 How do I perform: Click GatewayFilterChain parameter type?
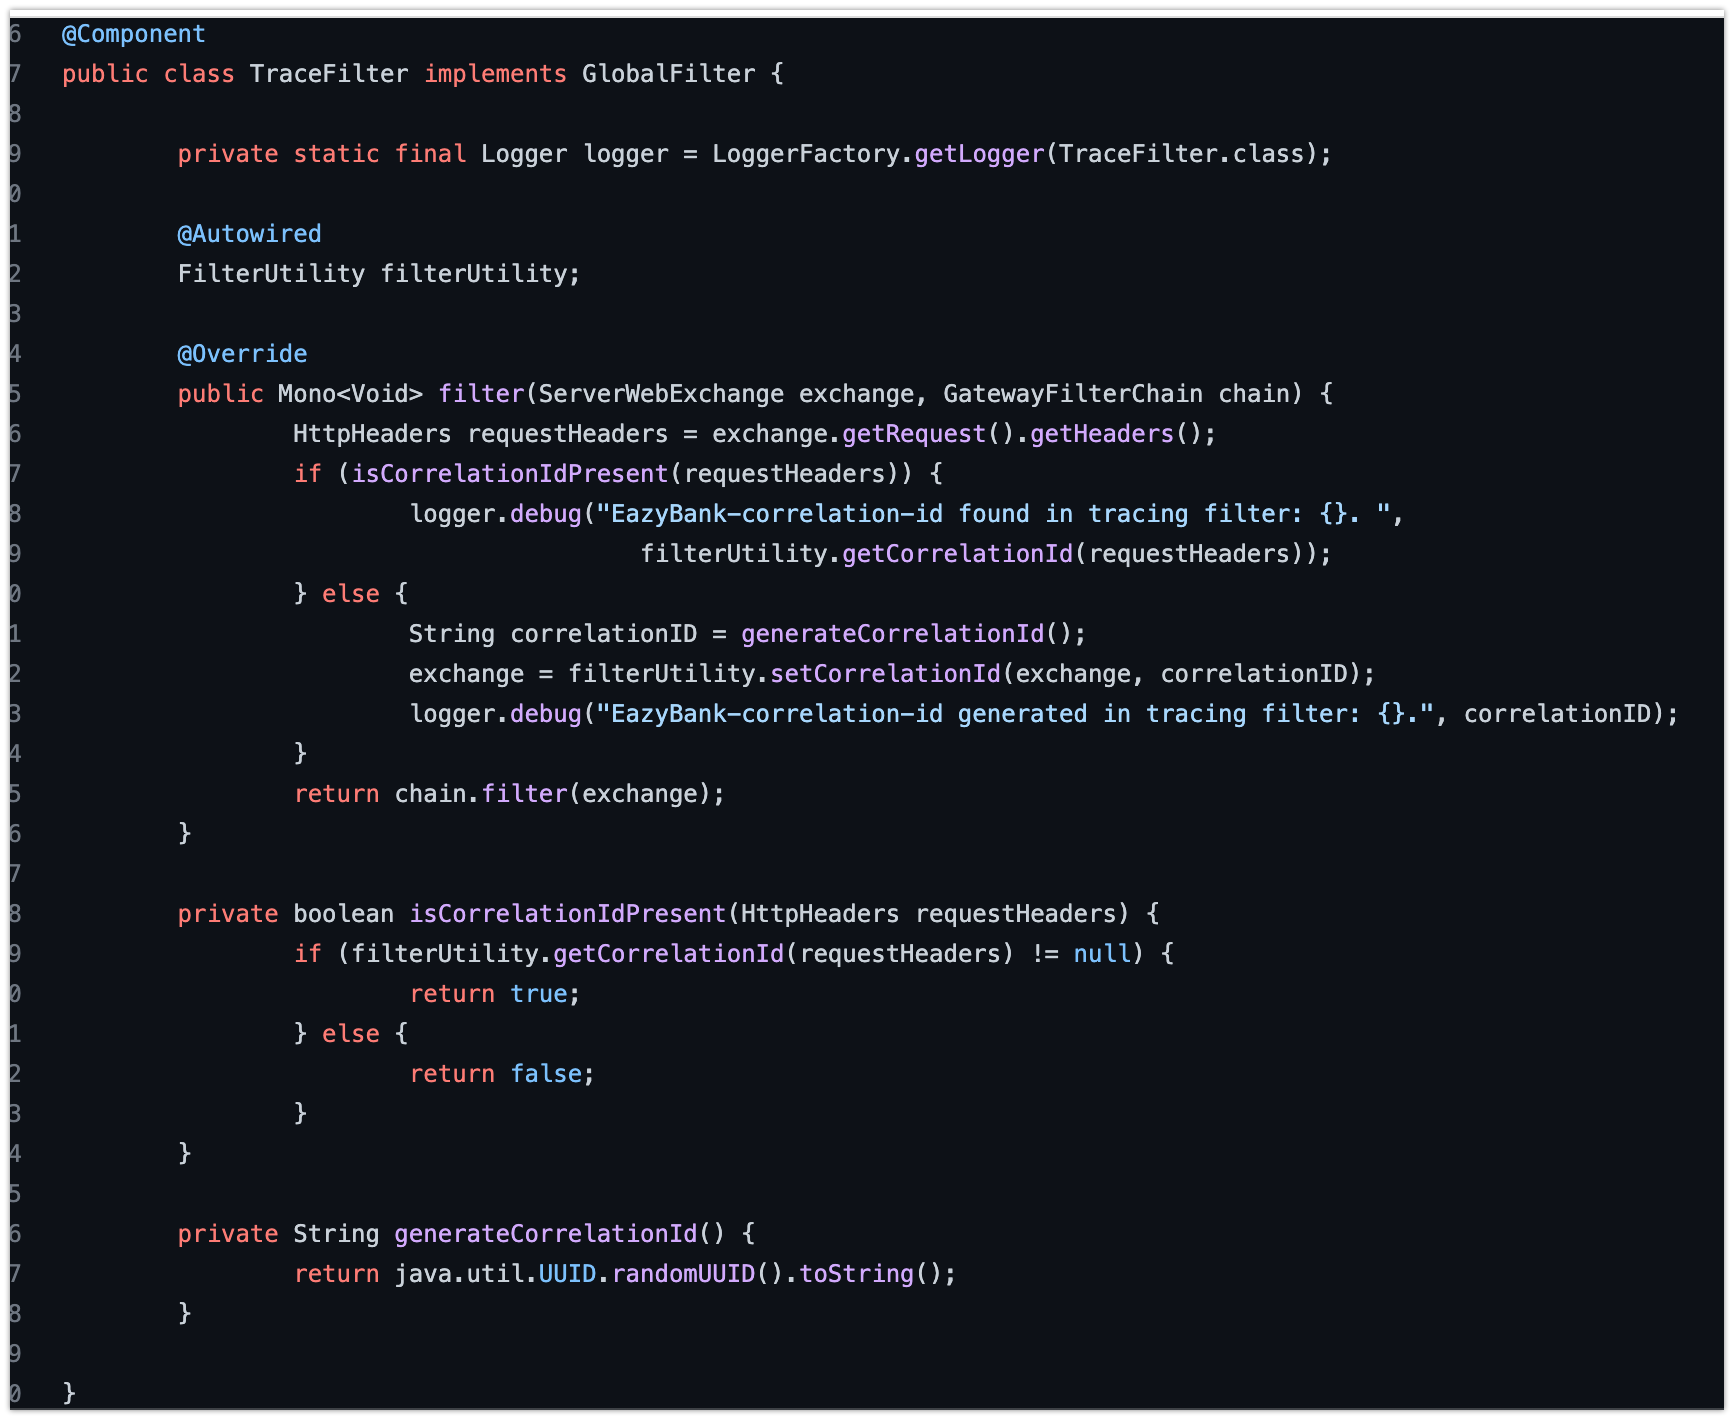1073,394
